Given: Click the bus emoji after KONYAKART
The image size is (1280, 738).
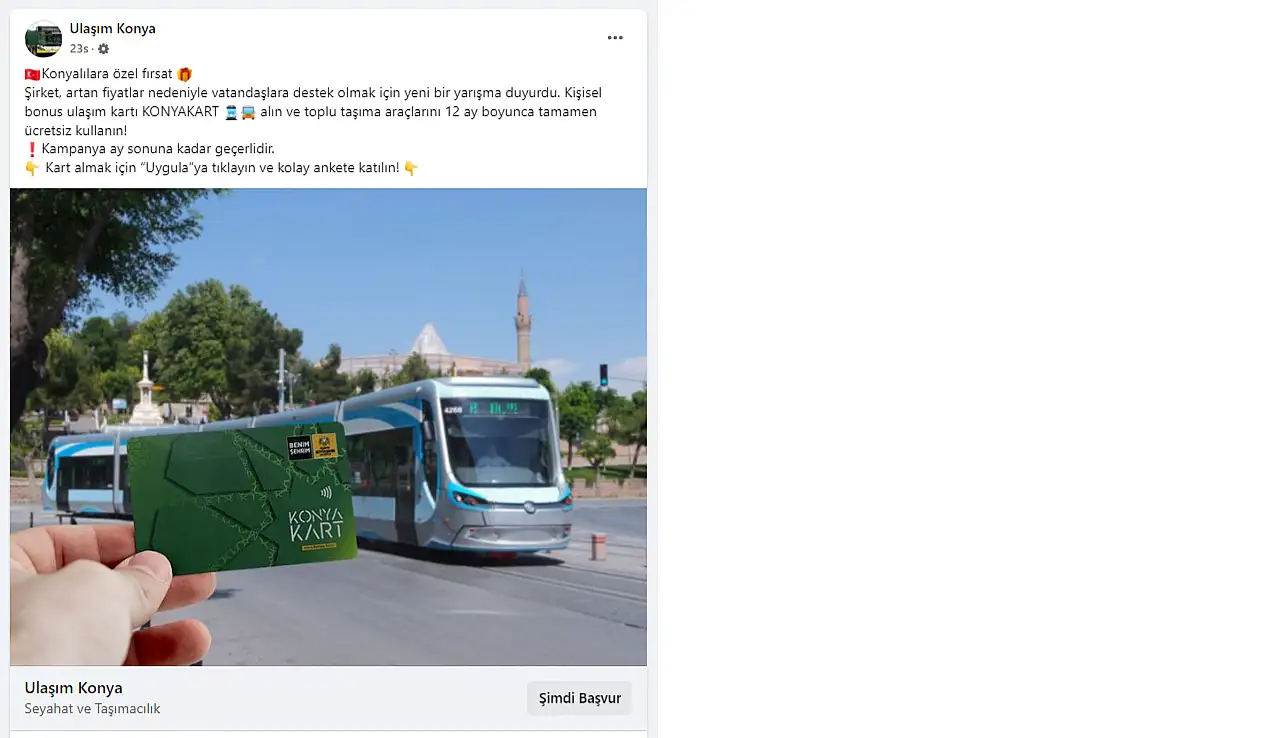Looking at the screenshot, I should tap(248, 112).
